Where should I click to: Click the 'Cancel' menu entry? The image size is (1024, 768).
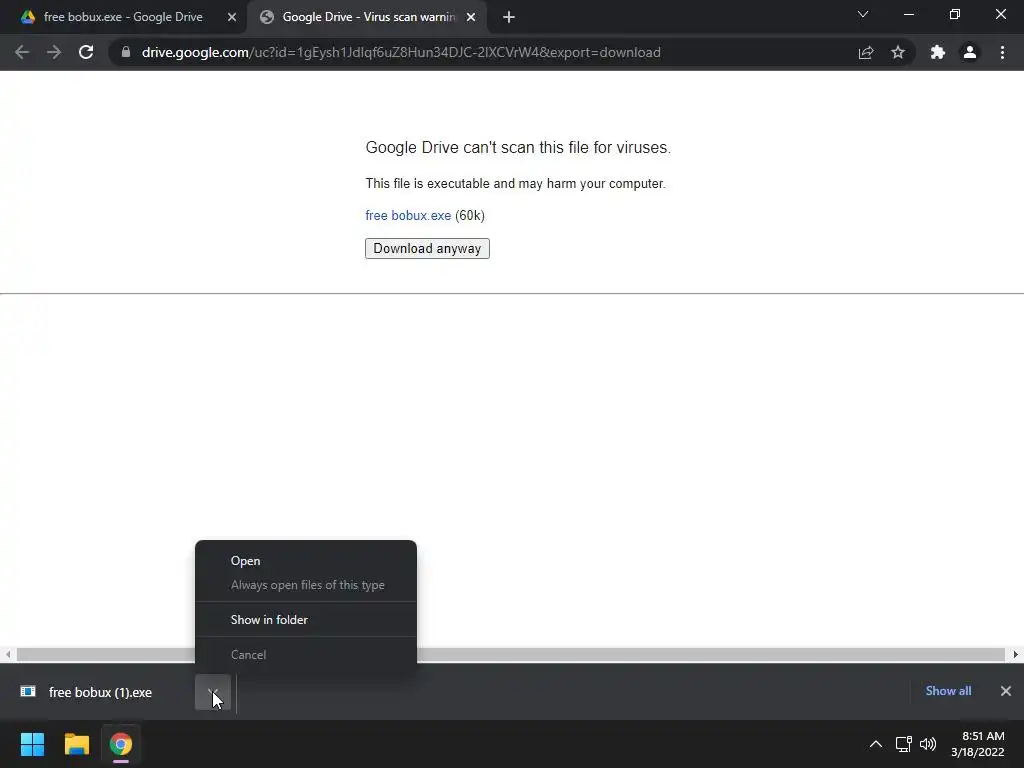point(306,654)
